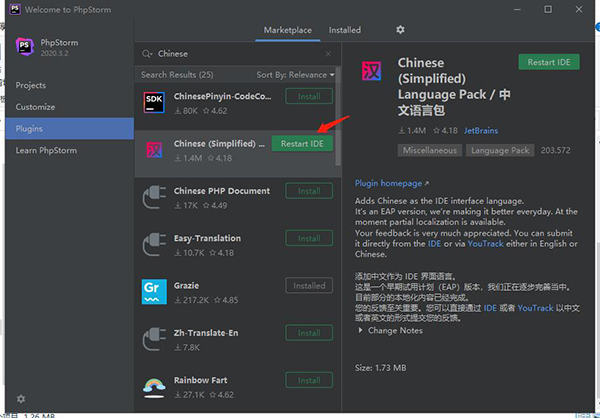This screenshot has width=600, height=418.
Task: Click the Language Pack tag
Action: (x=500, y=150)
